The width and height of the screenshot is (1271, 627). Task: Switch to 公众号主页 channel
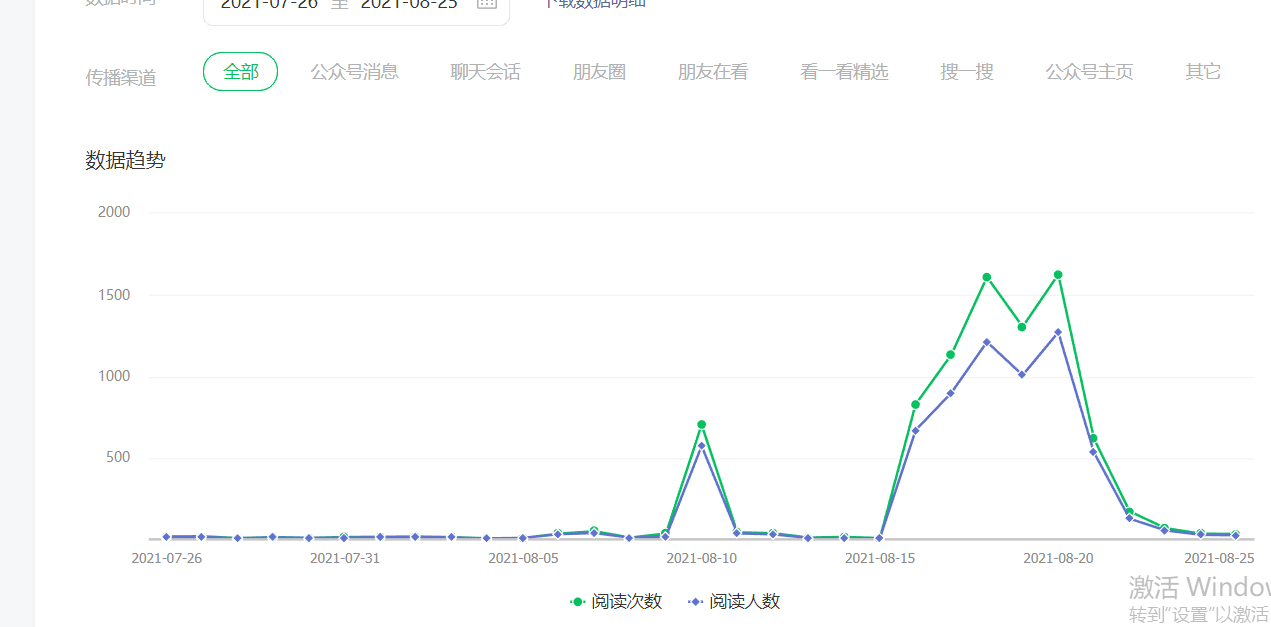[1089, 72]
